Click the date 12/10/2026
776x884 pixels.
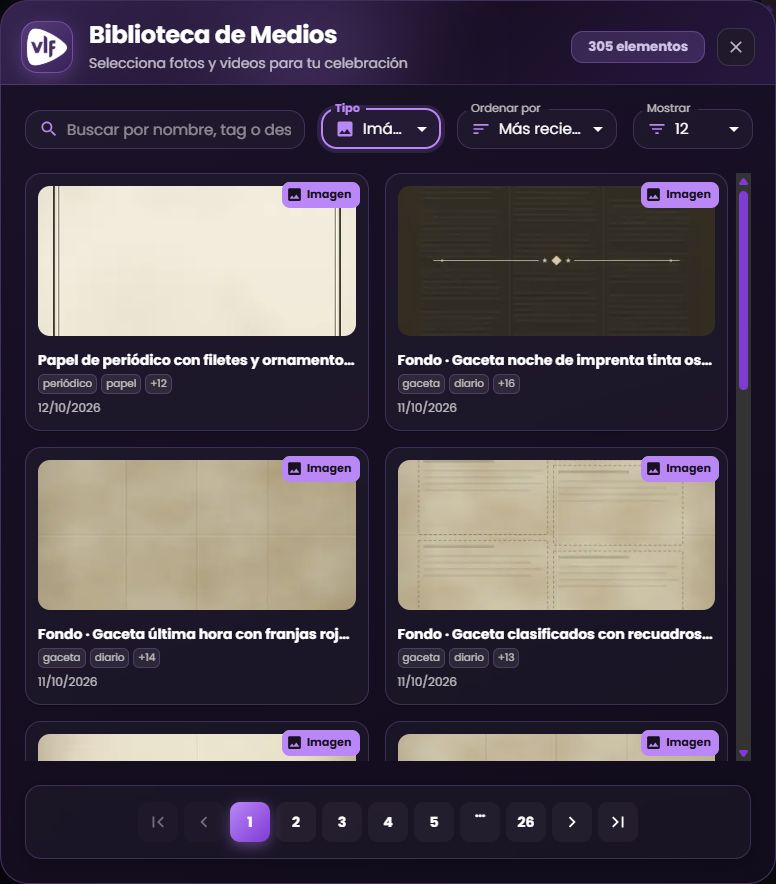click(69, 408)
